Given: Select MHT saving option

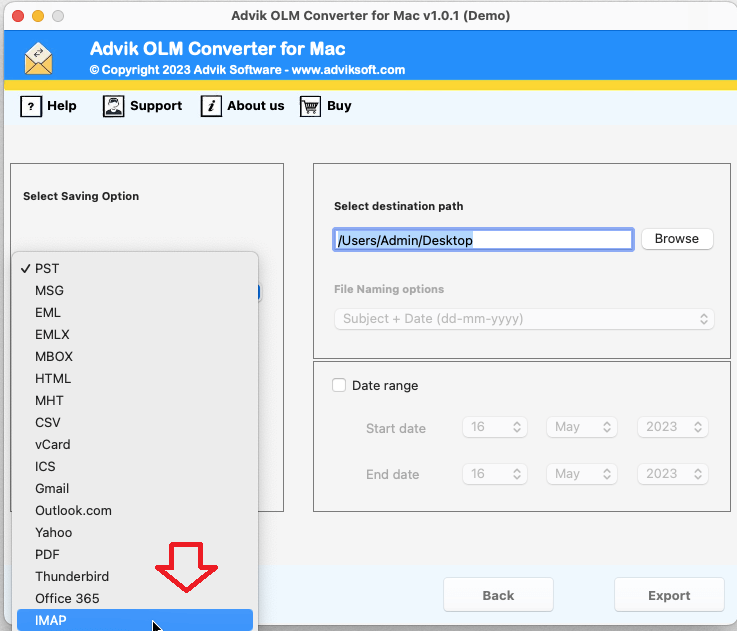Looking at the screenshot, I should pos(135,401).
